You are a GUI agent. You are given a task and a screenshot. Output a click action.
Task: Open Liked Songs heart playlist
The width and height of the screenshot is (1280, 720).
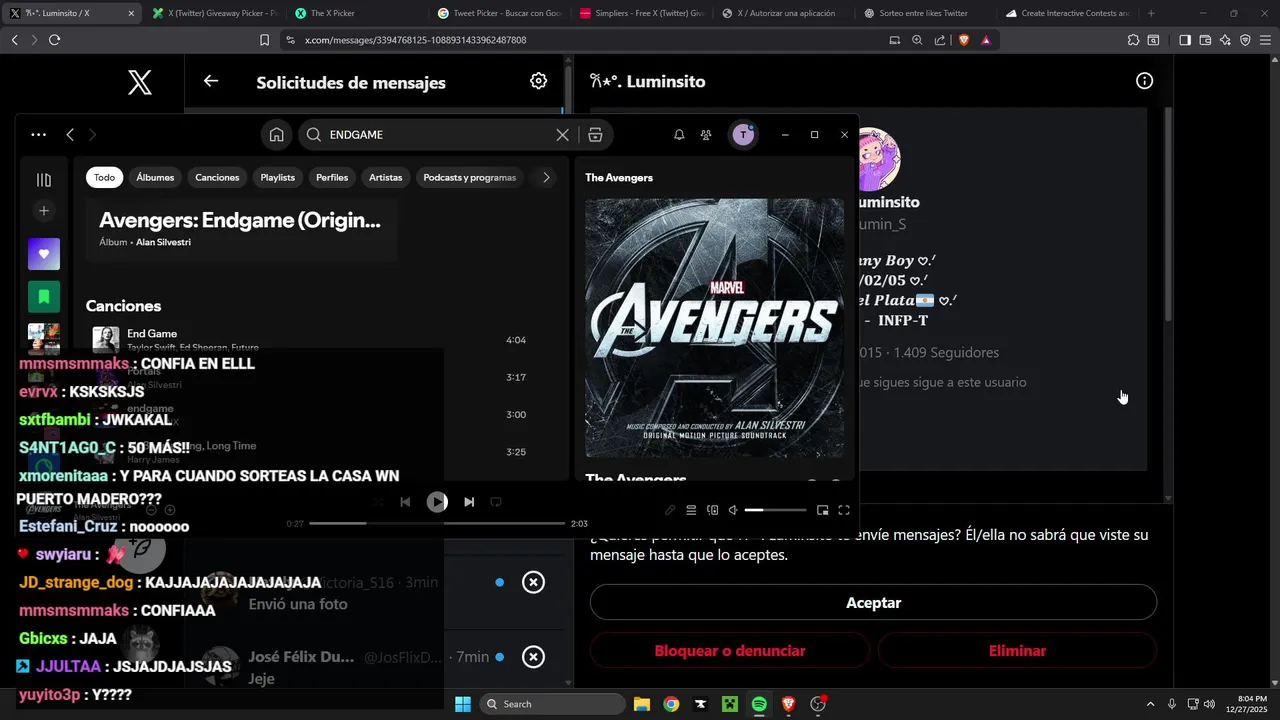coord(44,254)
